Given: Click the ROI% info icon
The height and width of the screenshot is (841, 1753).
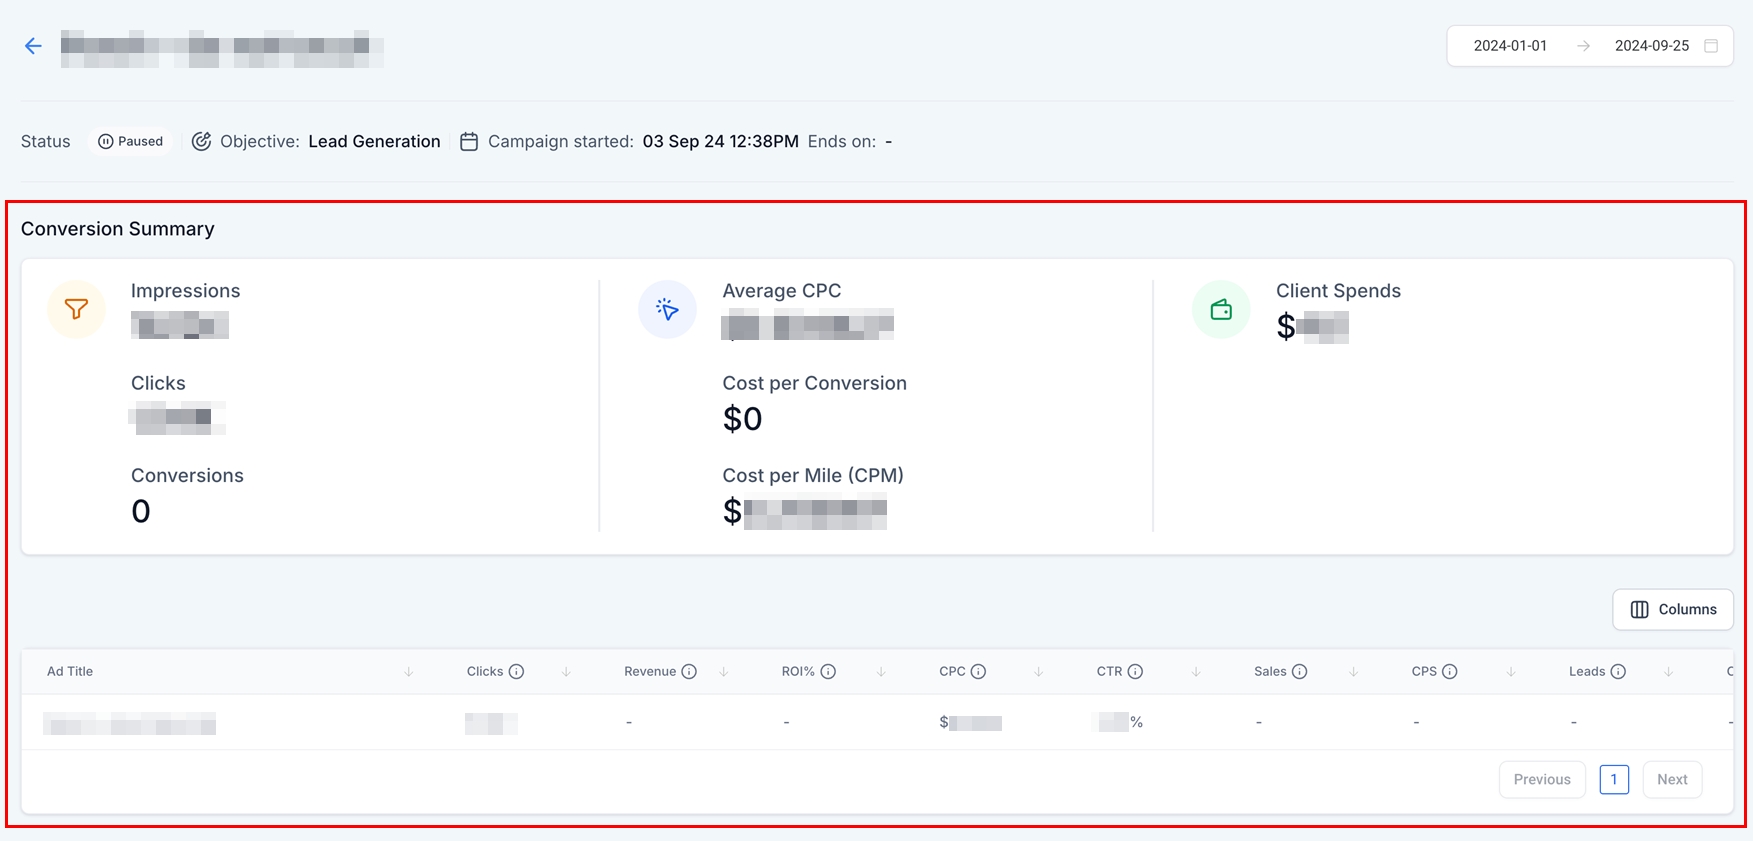Looking at the screenshot, I should (828, 672).
